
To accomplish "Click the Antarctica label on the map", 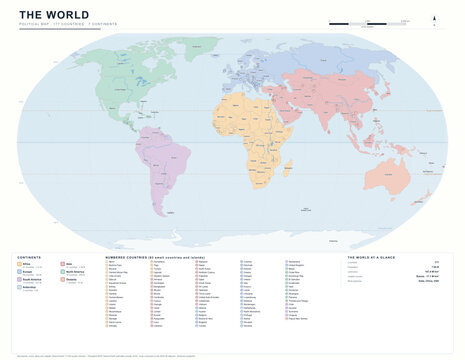I will click(x=333, y=241).
